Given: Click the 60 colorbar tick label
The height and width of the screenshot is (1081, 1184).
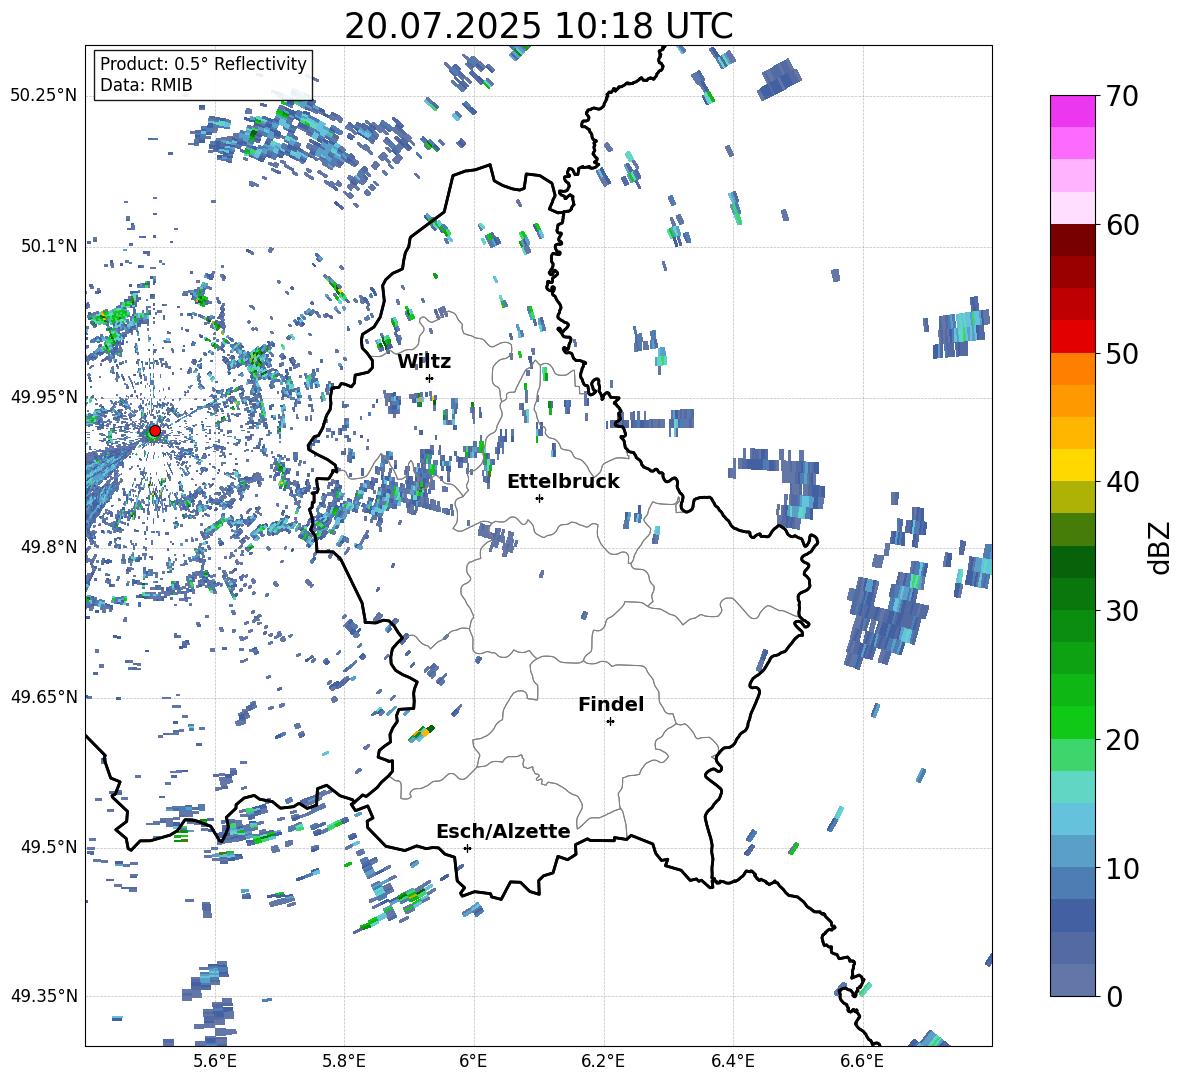Looking at the screenshot, I should [x=1121, y=225].
